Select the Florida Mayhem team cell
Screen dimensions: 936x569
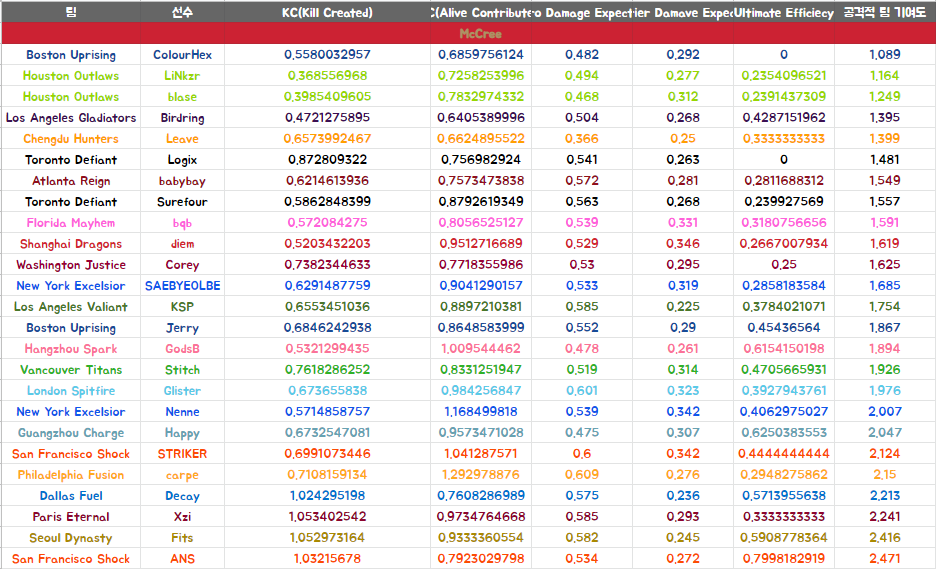coord(71,223)
